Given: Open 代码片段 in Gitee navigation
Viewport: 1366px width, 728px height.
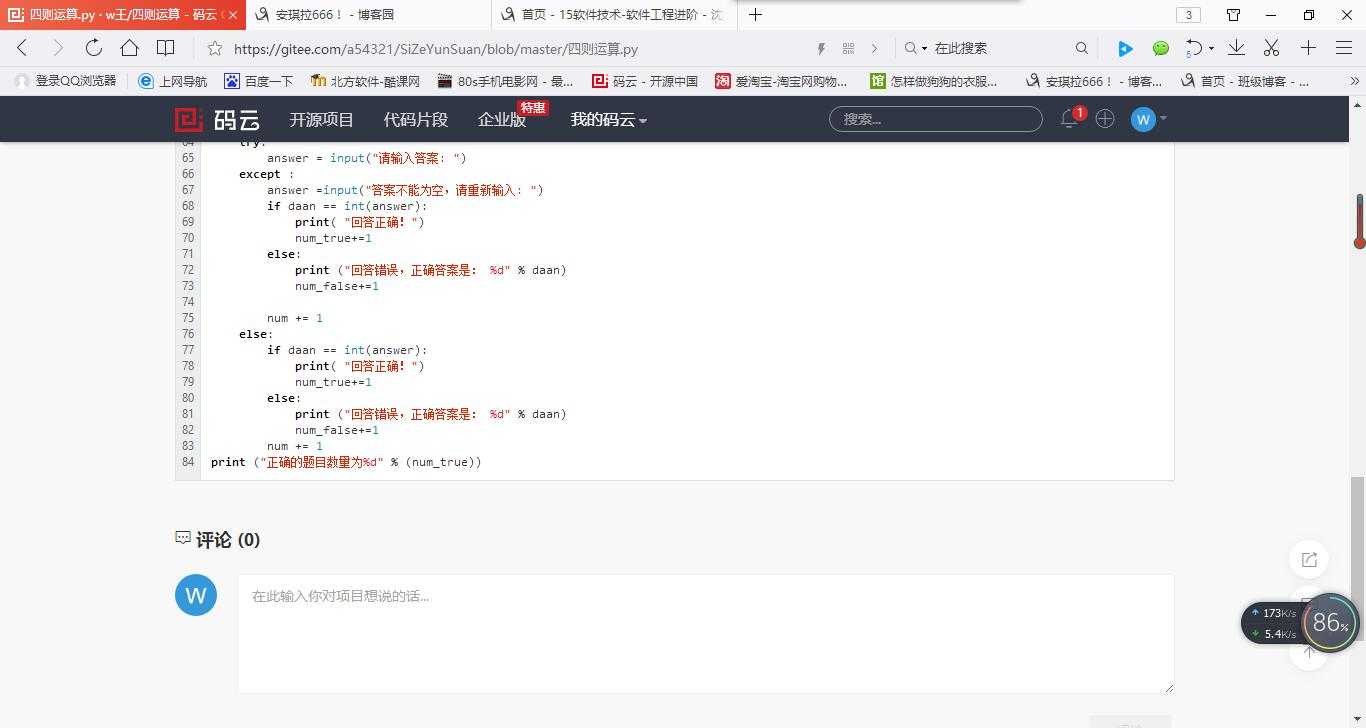Looking at the screenshot, I should (x=416, y=119).
